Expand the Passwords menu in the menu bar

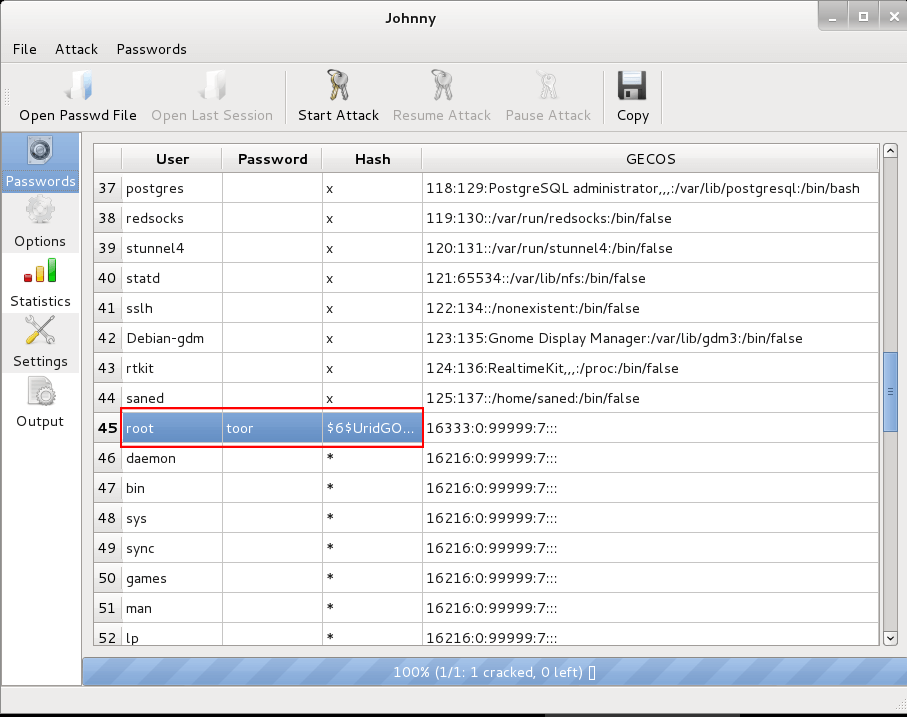151,49
